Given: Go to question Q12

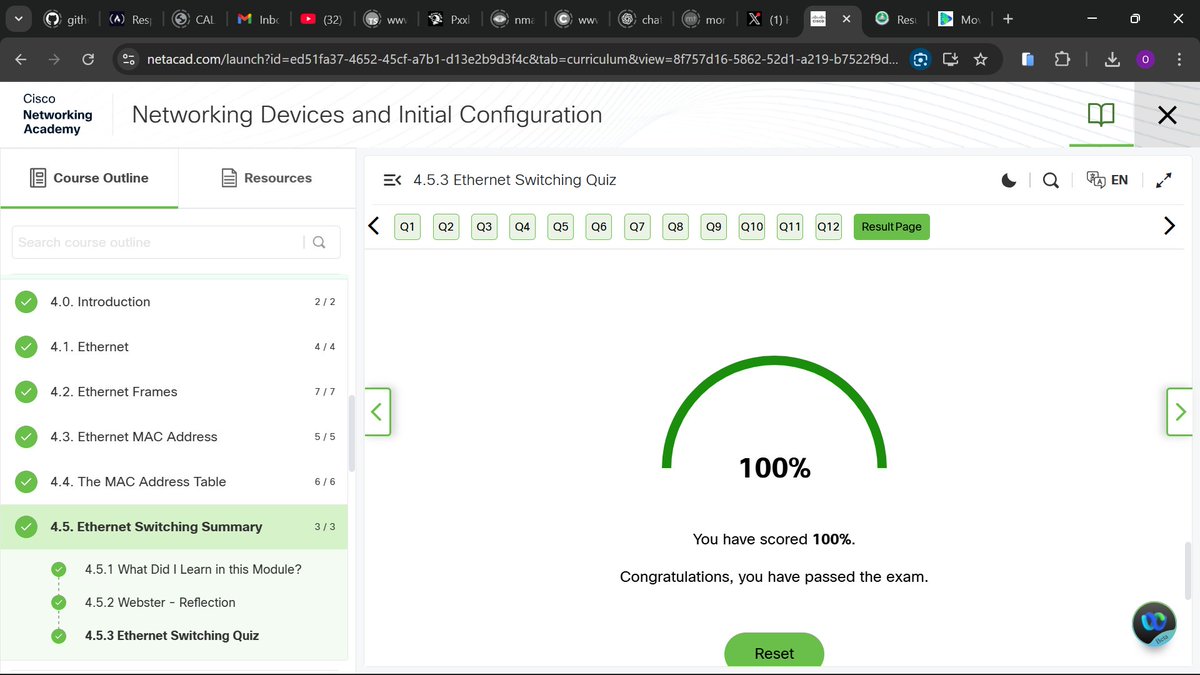Looking at the screenshot, I should pos(828,227).
